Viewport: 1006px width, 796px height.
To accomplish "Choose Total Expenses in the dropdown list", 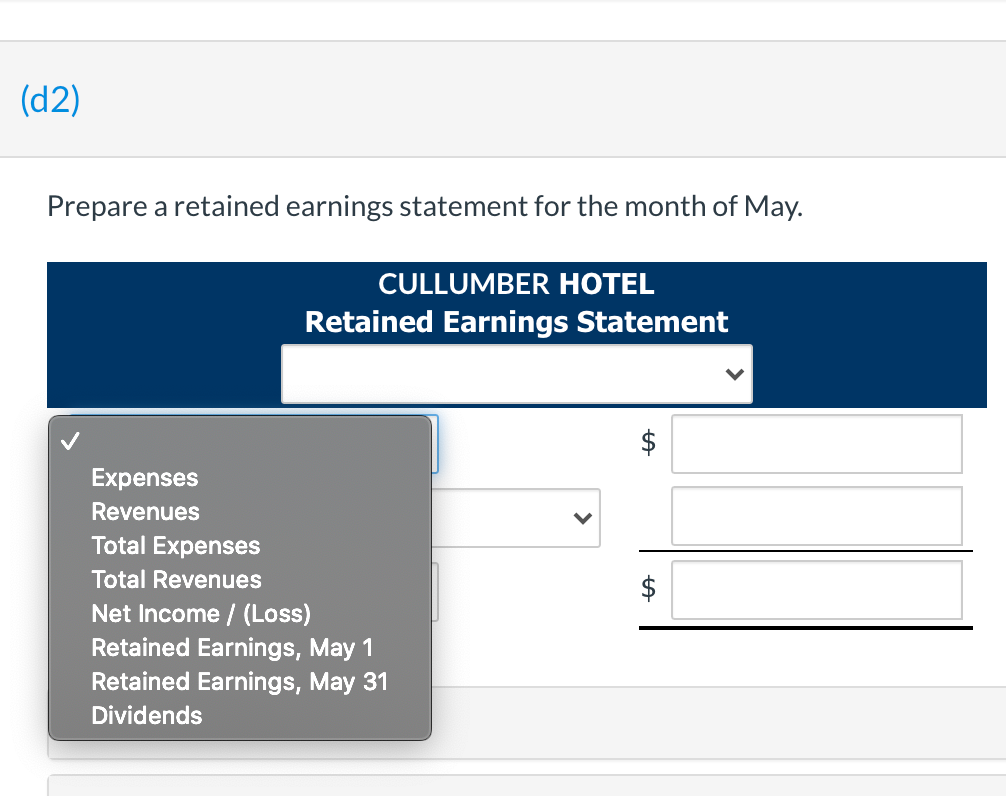I will tap(175, 545).
